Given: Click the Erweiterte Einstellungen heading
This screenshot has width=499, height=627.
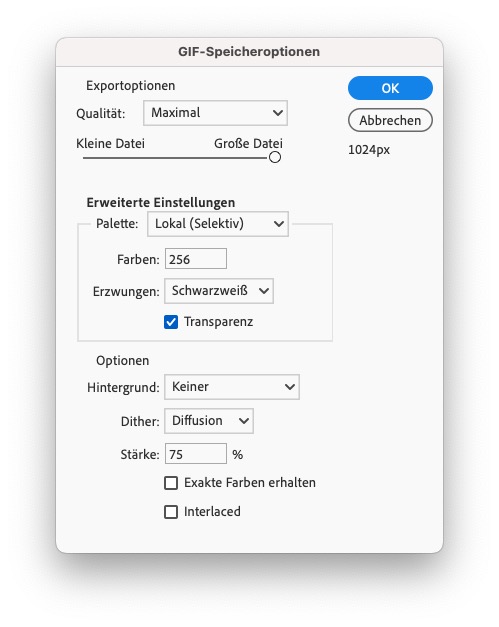Looking at the screenshot, I should (x=161, y=202).
